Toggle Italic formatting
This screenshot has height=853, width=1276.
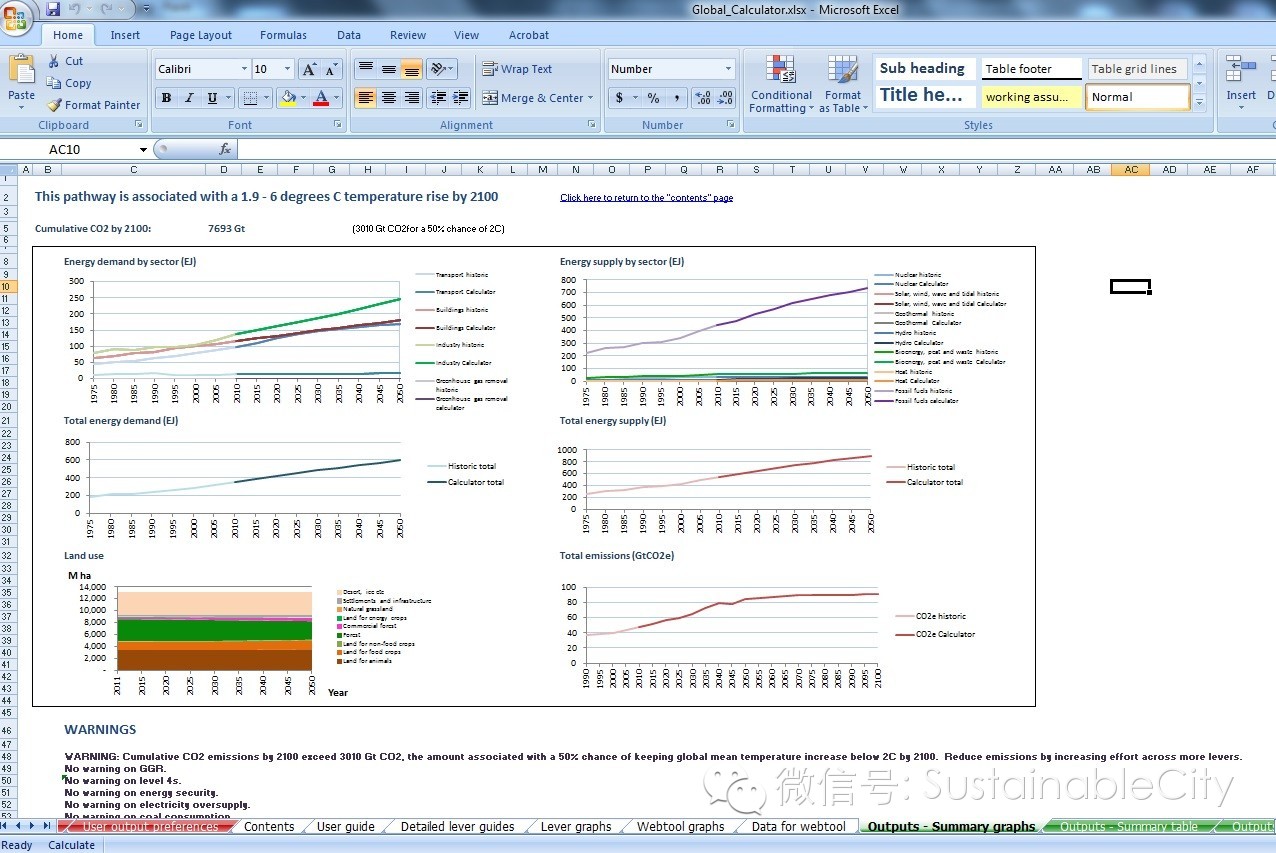click(x=189, y=98)
